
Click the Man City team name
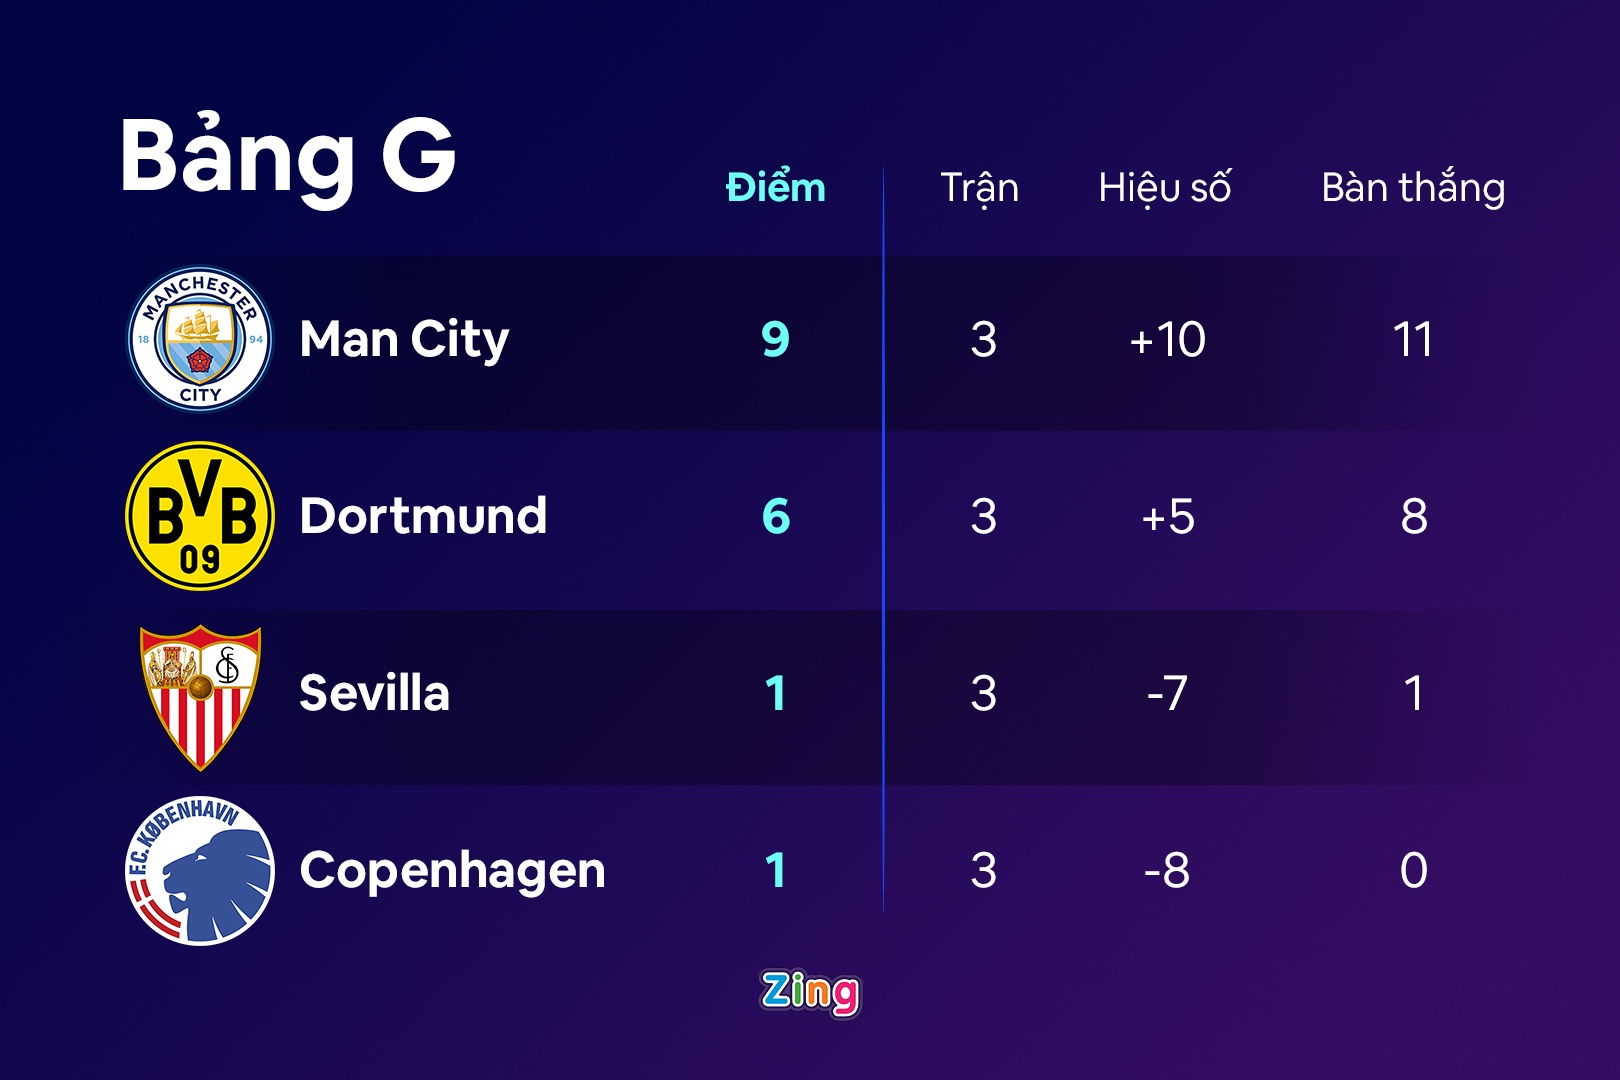click(404, 339)
